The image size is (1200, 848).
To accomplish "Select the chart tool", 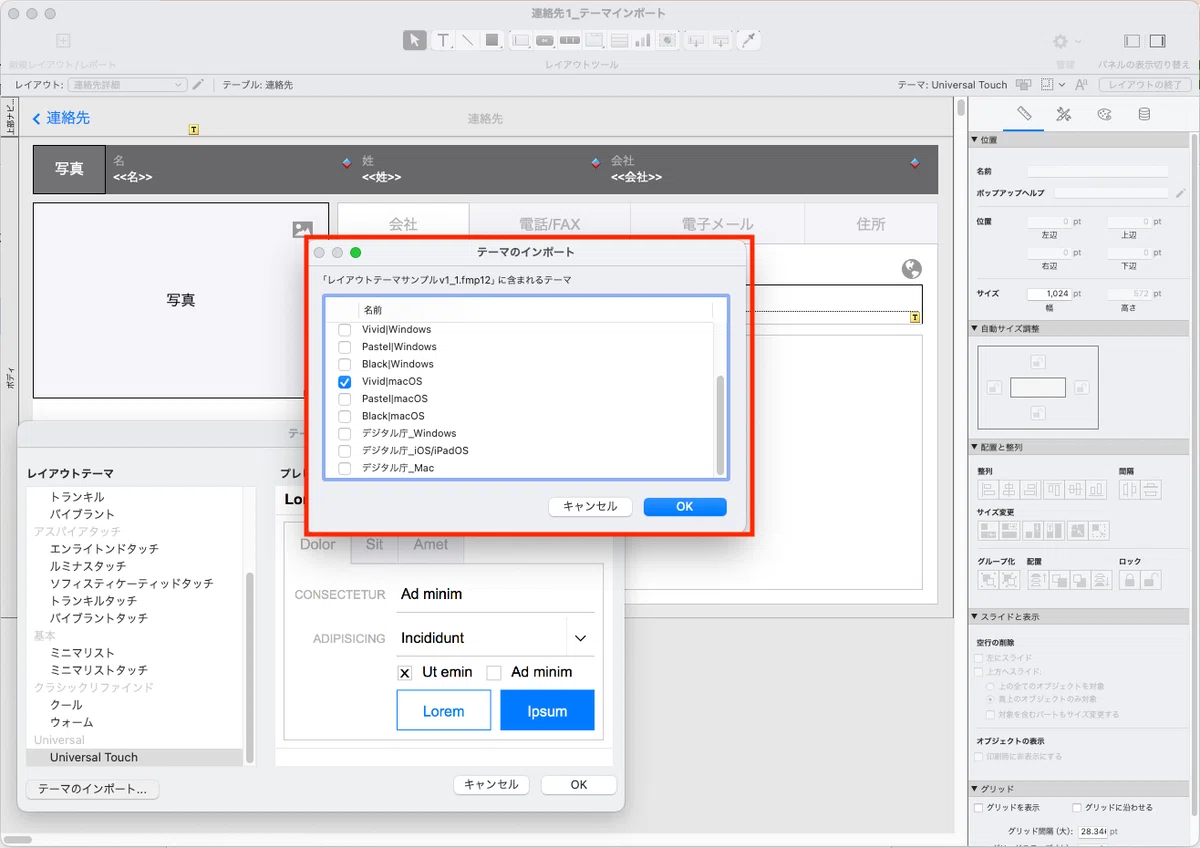I will click(x=643, y=40).
